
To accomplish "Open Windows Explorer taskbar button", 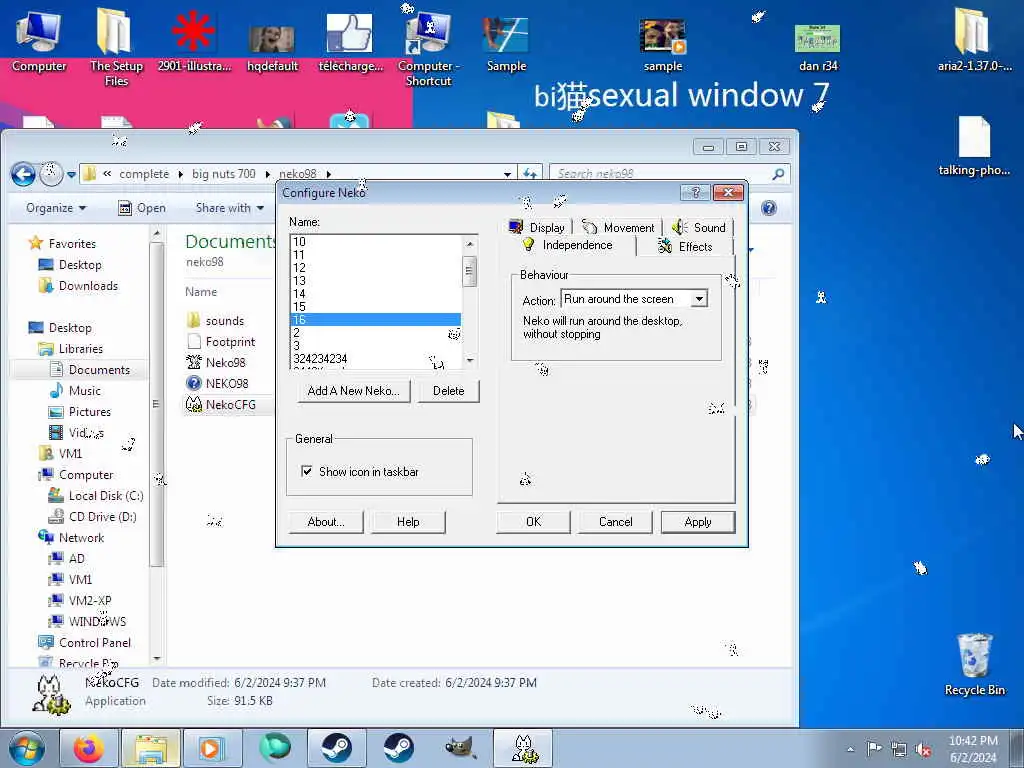I will pyautogui.click(x=151, y=748).
